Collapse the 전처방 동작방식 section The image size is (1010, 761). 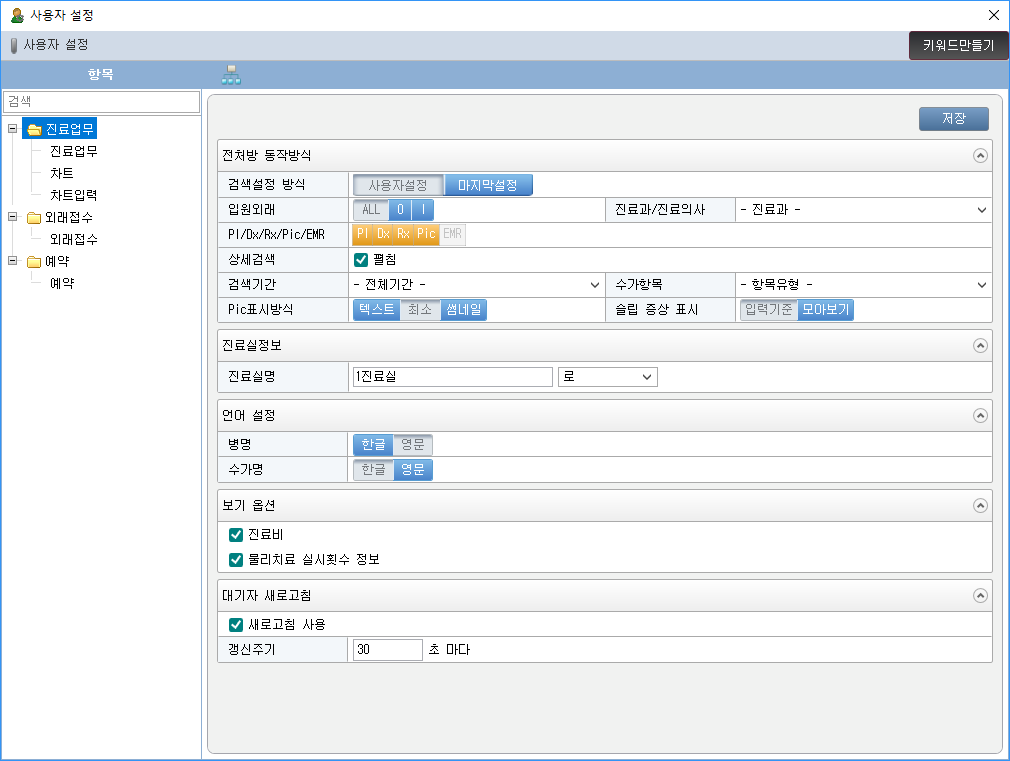(980, 156)
